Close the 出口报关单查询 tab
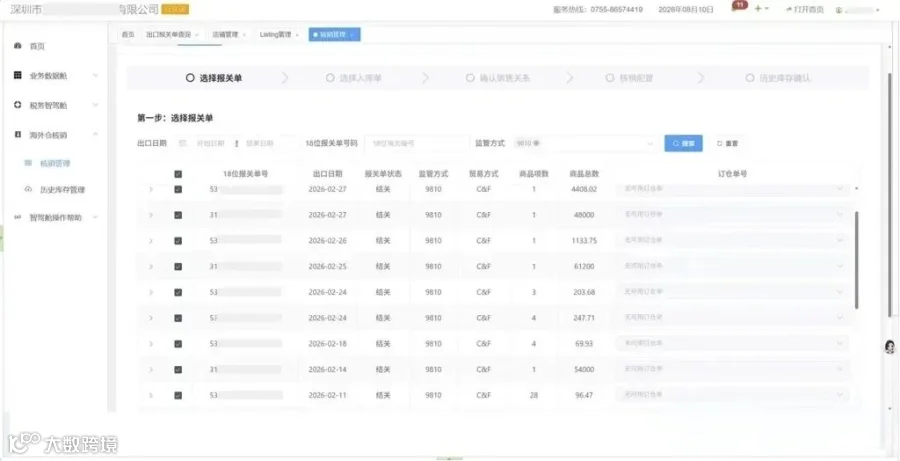Viewport: 900px width, 461px height. tap(197, 35)
